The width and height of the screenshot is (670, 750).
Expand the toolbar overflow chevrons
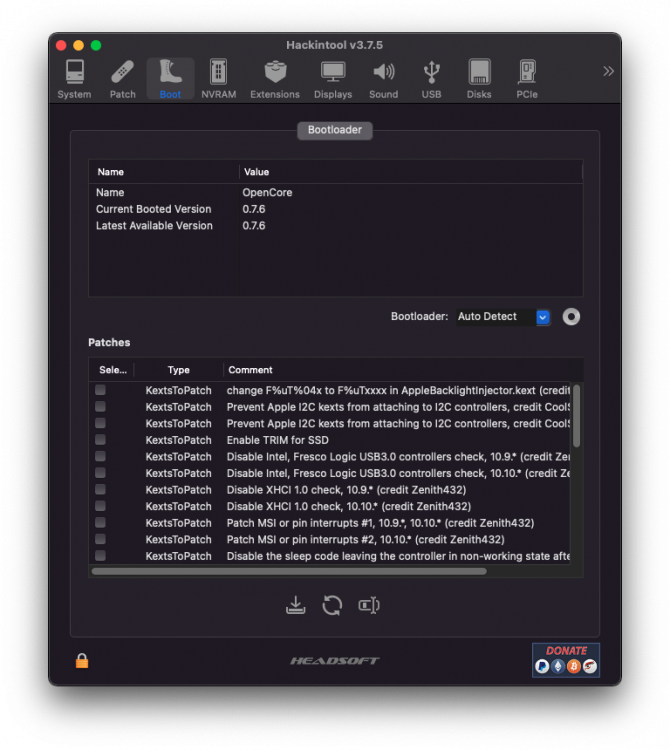click(608, 71)
